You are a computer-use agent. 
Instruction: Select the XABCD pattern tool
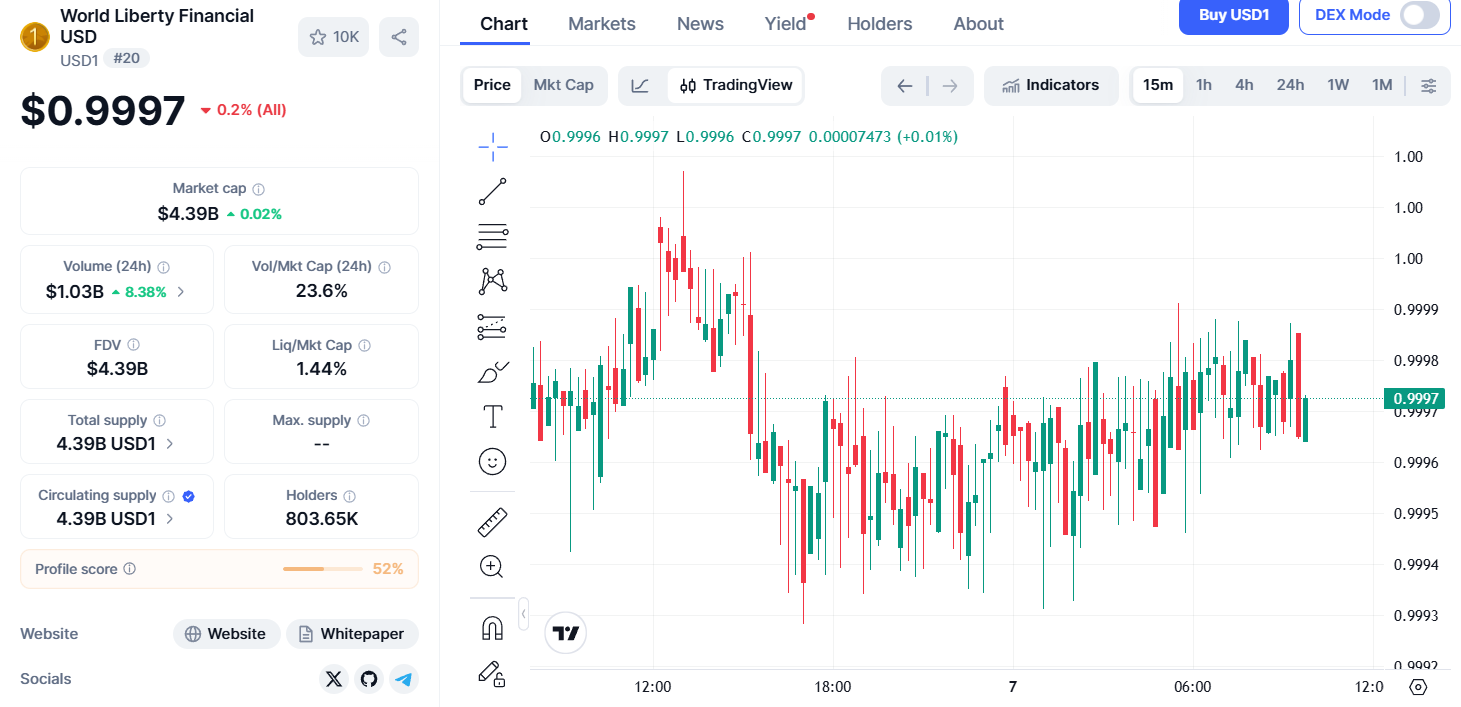point(492,281)
